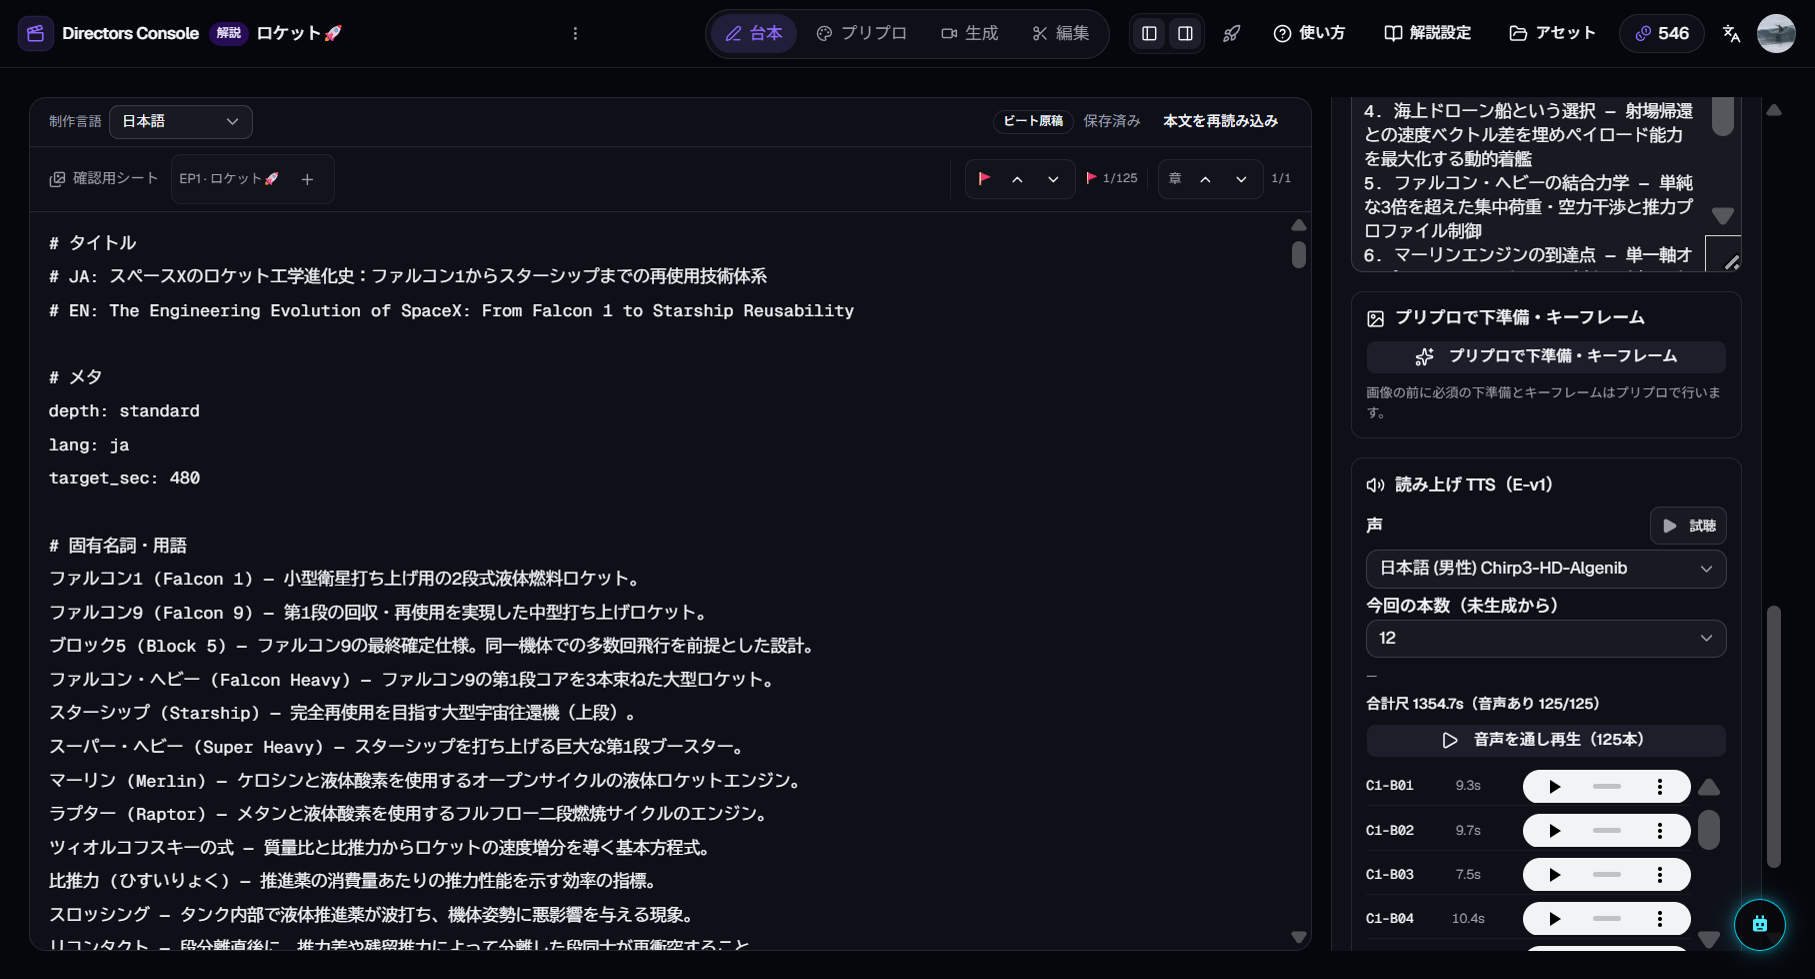Click the edit pencil icon in outline box
Viewport: 1815px width, 979px height.
coord(1731,261)
